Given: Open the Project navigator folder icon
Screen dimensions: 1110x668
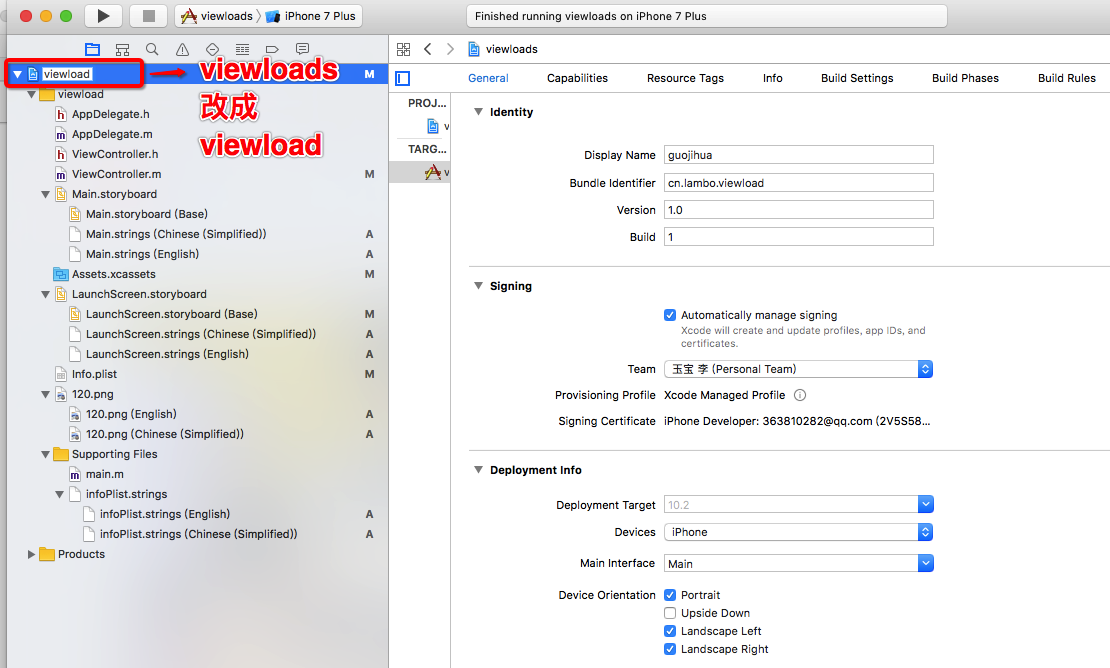Looking at the screenshot, I should tap(93, 49).
